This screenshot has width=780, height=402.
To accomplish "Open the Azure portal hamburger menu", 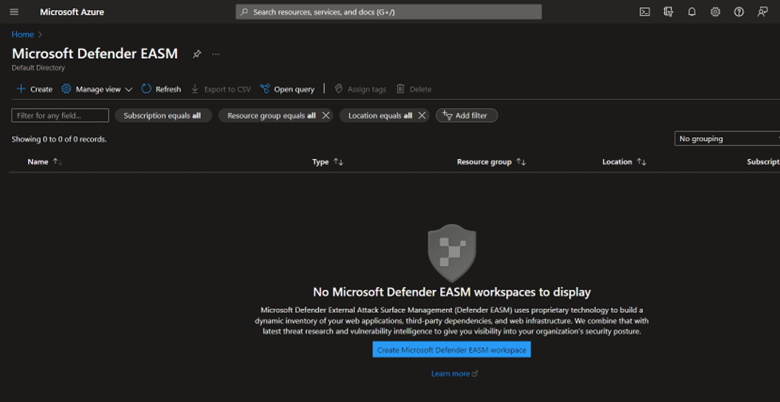I will [14, 12].
